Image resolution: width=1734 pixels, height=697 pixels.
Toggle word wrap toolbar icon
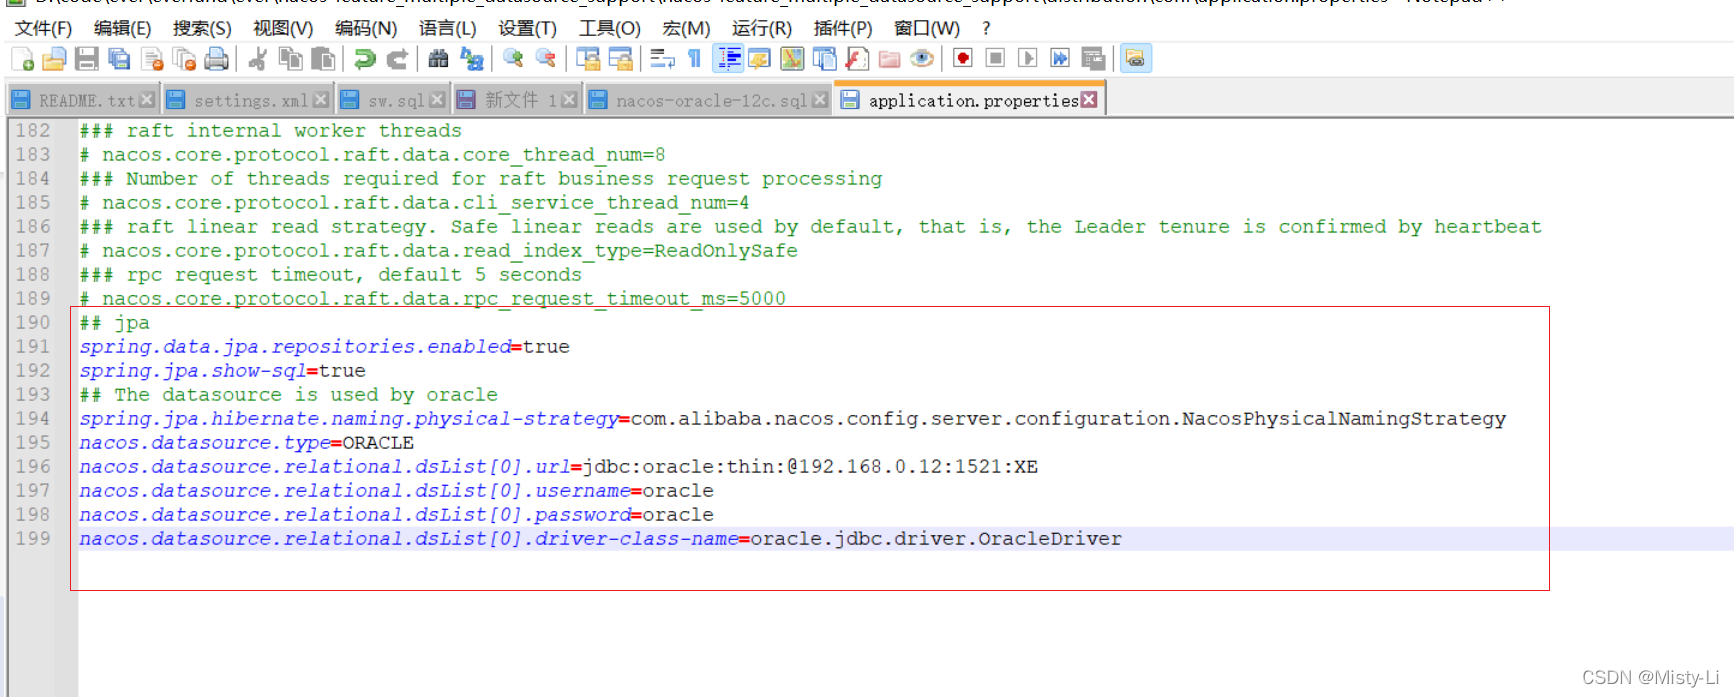pos(662,59)
